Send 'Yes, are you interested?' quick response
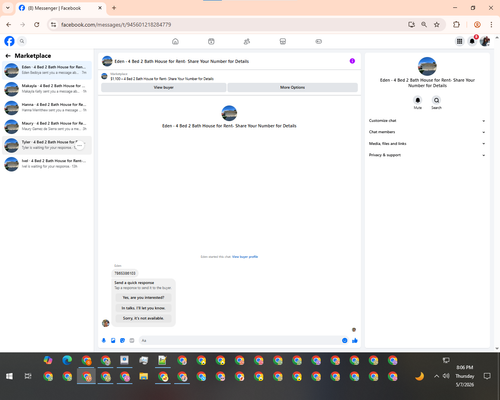500x400 pixels. click(143, 297)
